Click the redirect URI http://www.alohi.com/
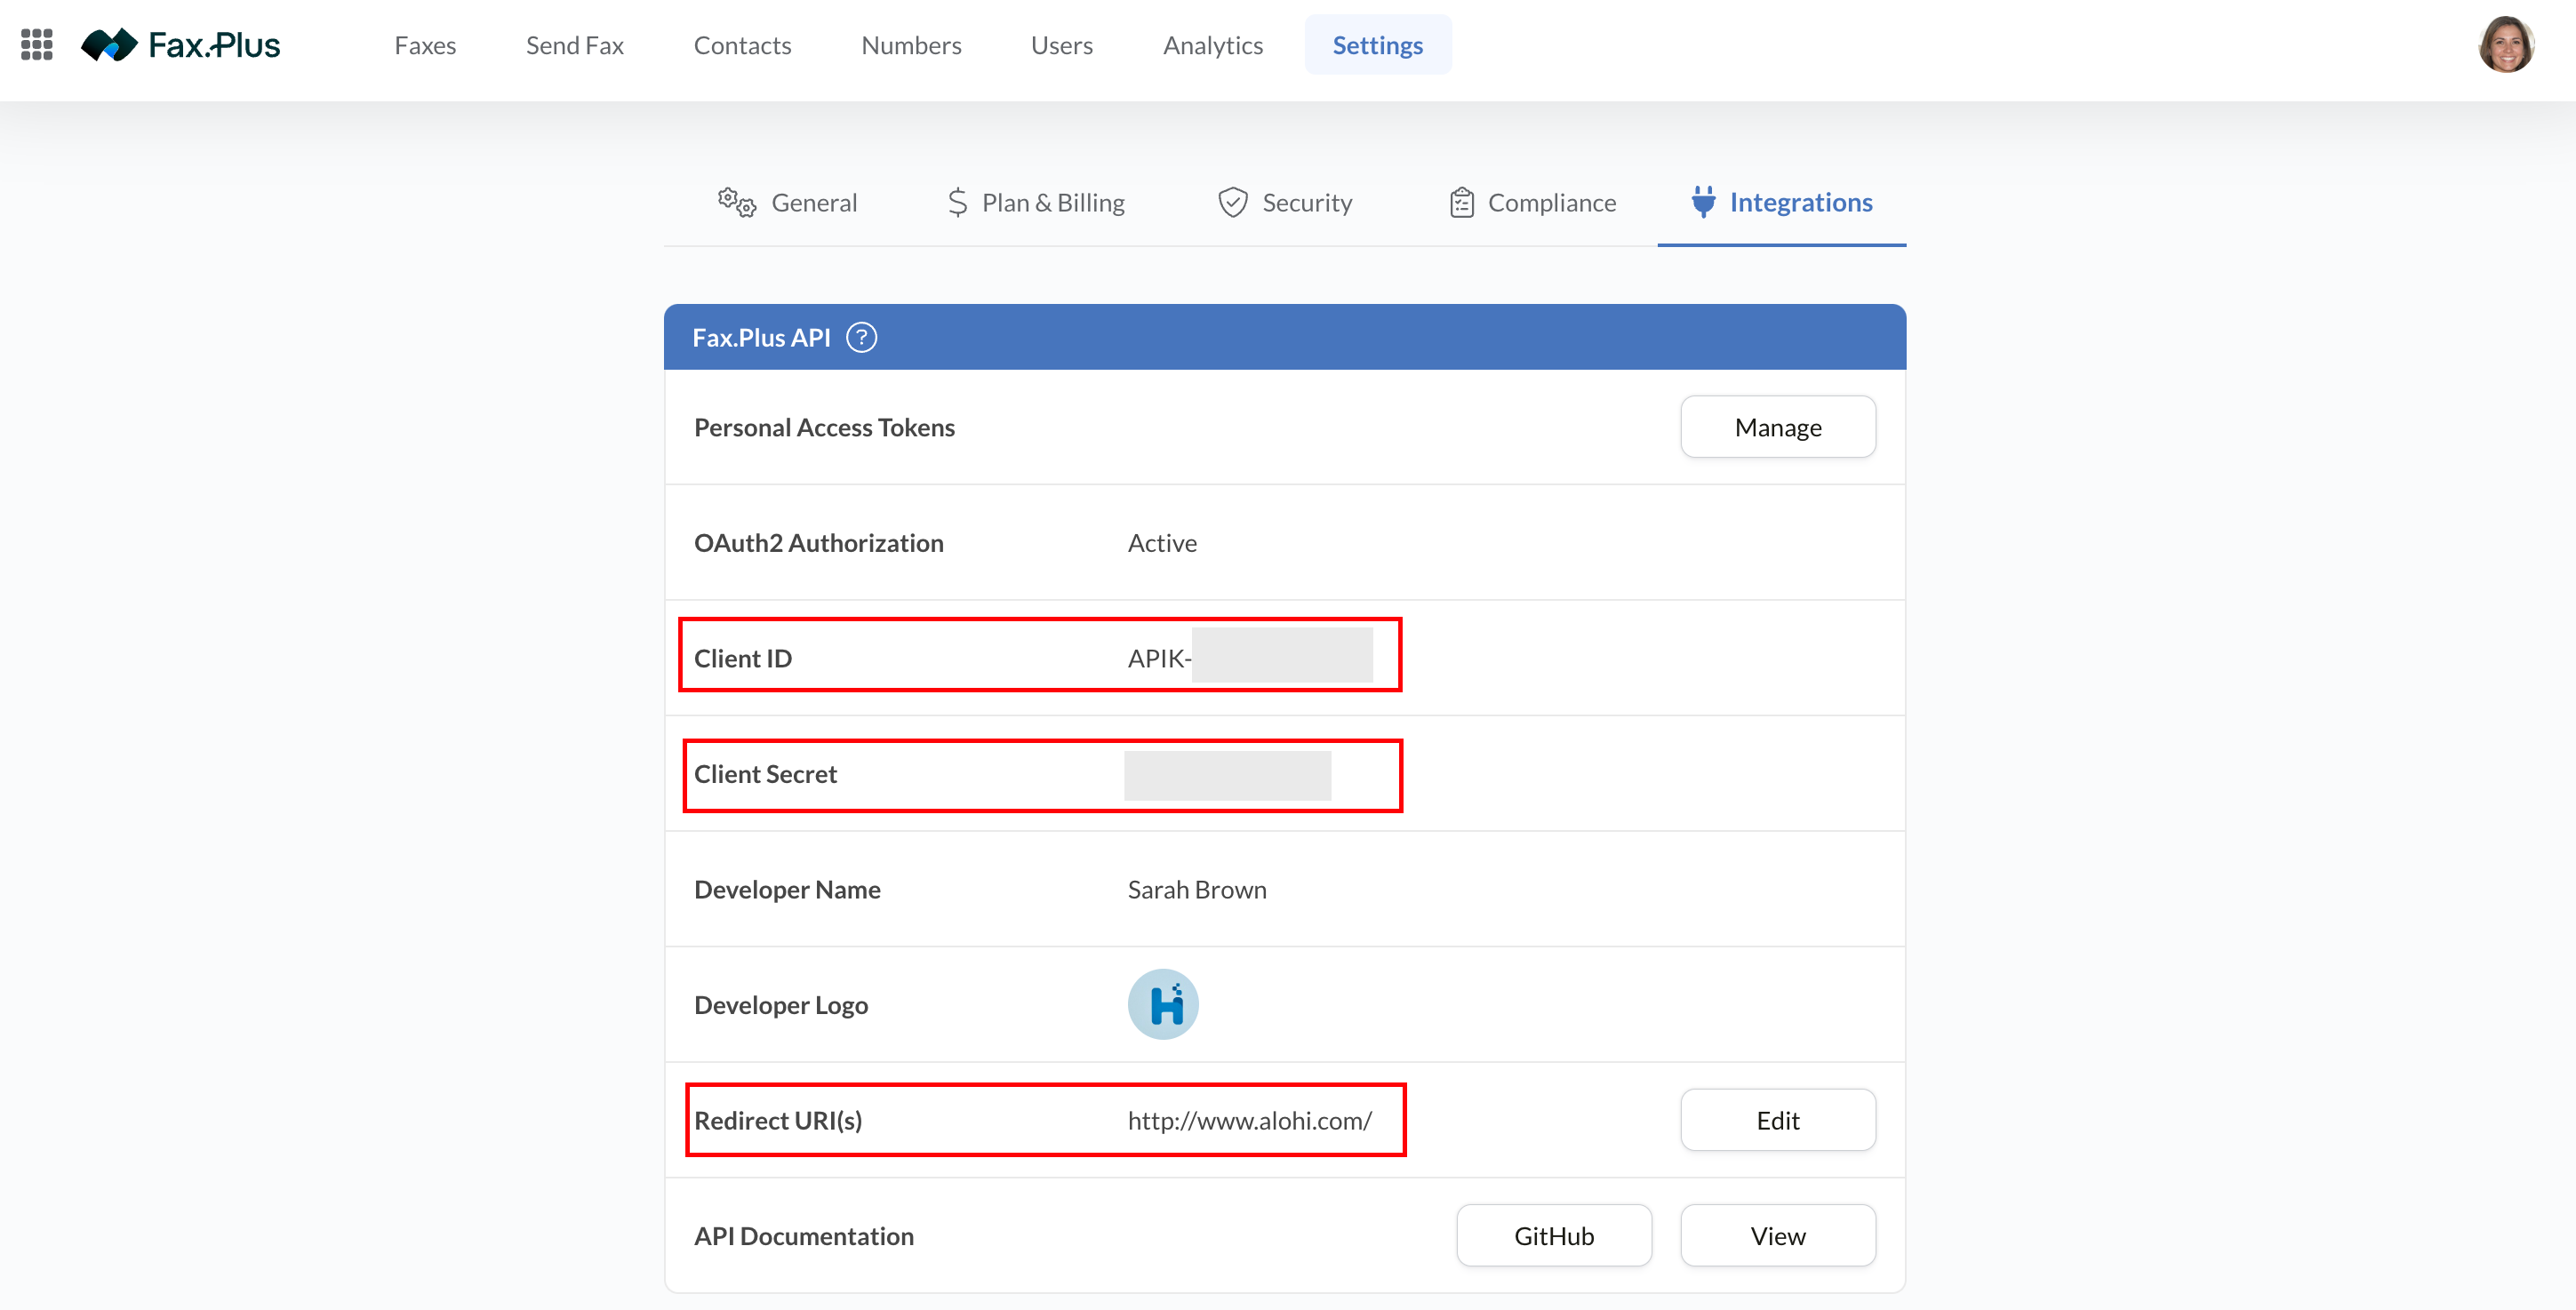This screenshot has height=1310, width=2576. 1249,1121
